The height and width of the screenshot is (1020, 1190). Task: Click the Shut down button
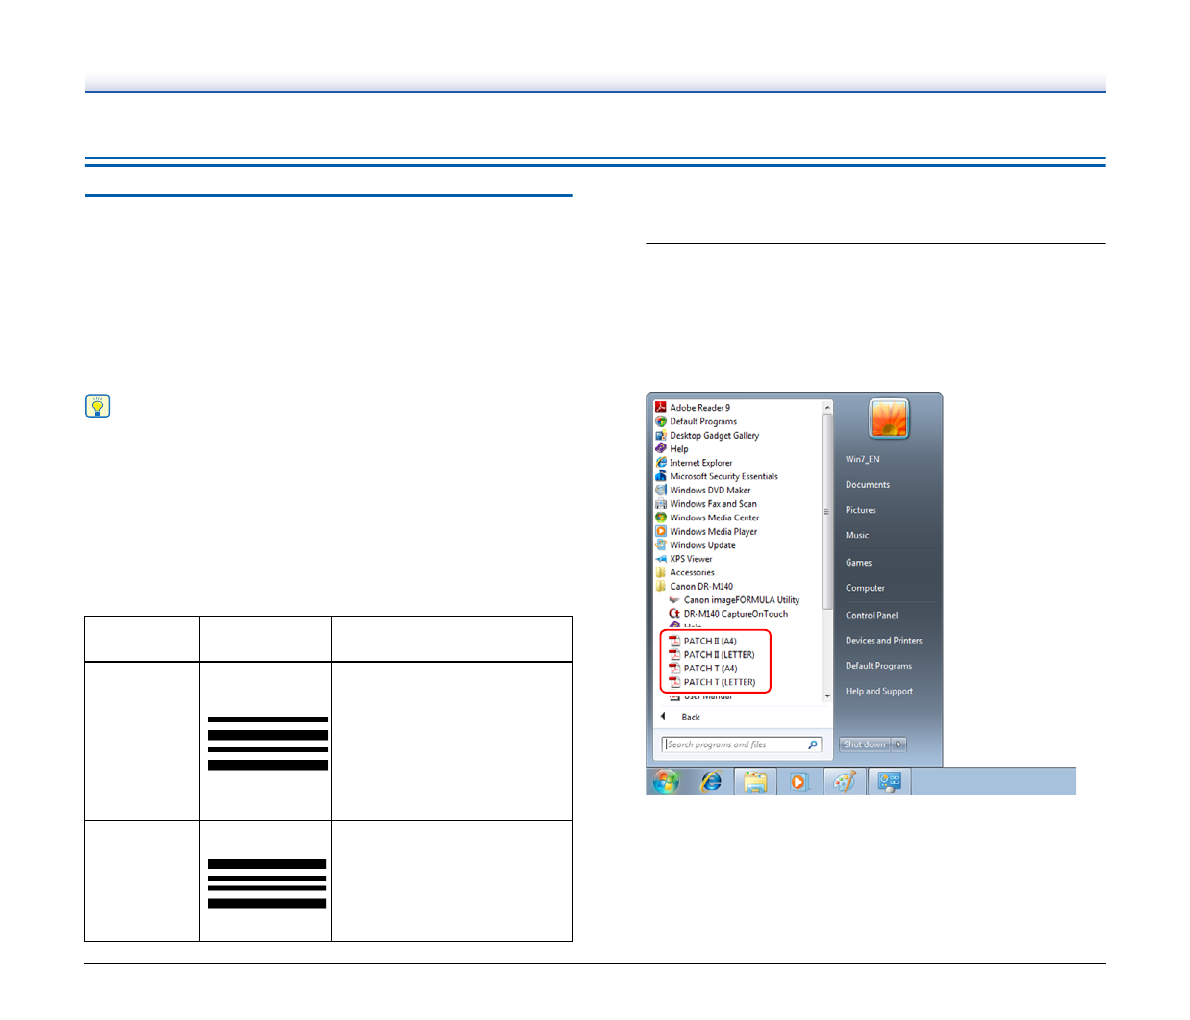(864, 744)
